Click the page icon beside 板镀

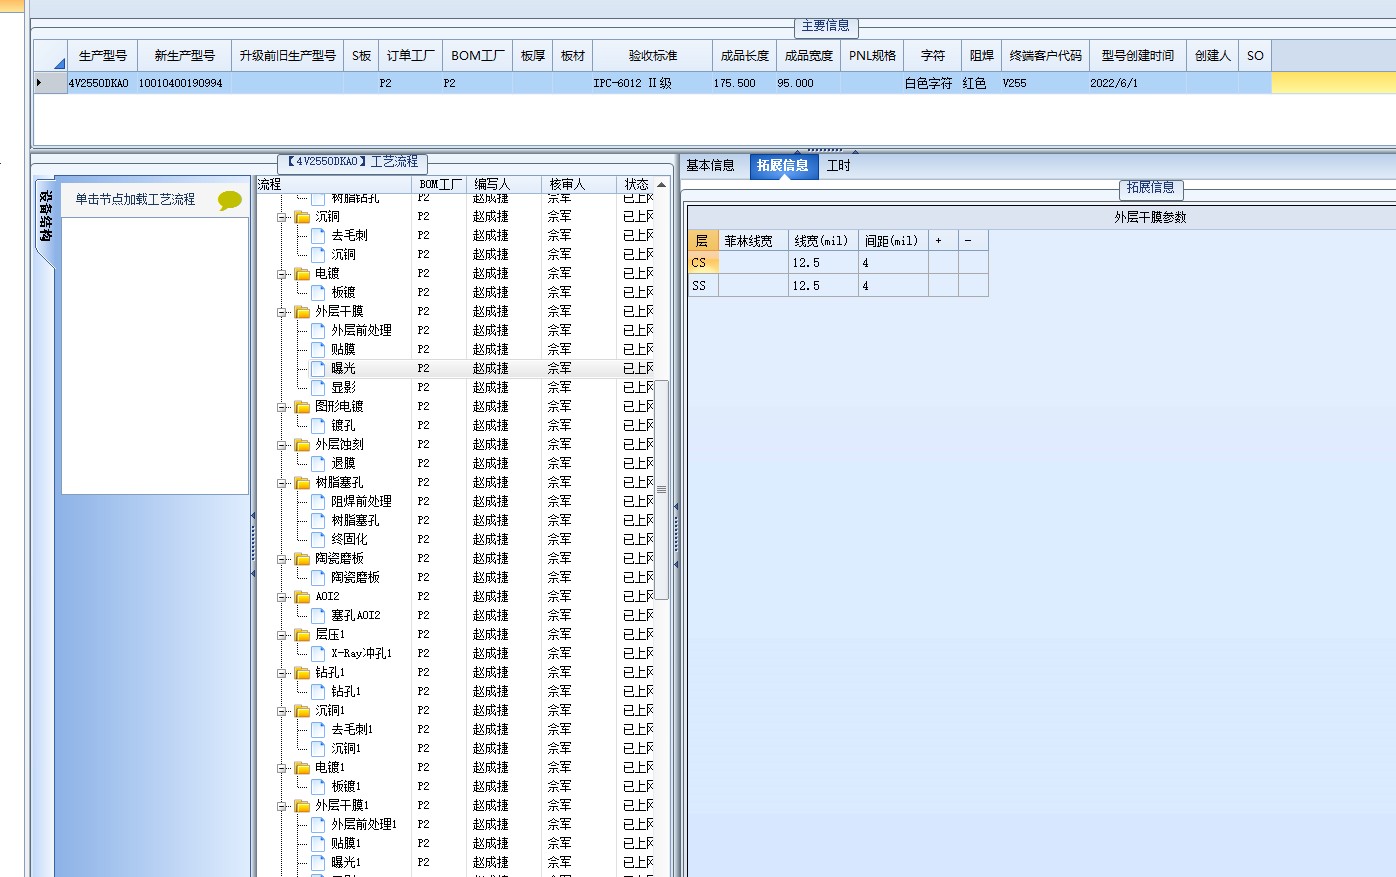[x=318, y=293]
